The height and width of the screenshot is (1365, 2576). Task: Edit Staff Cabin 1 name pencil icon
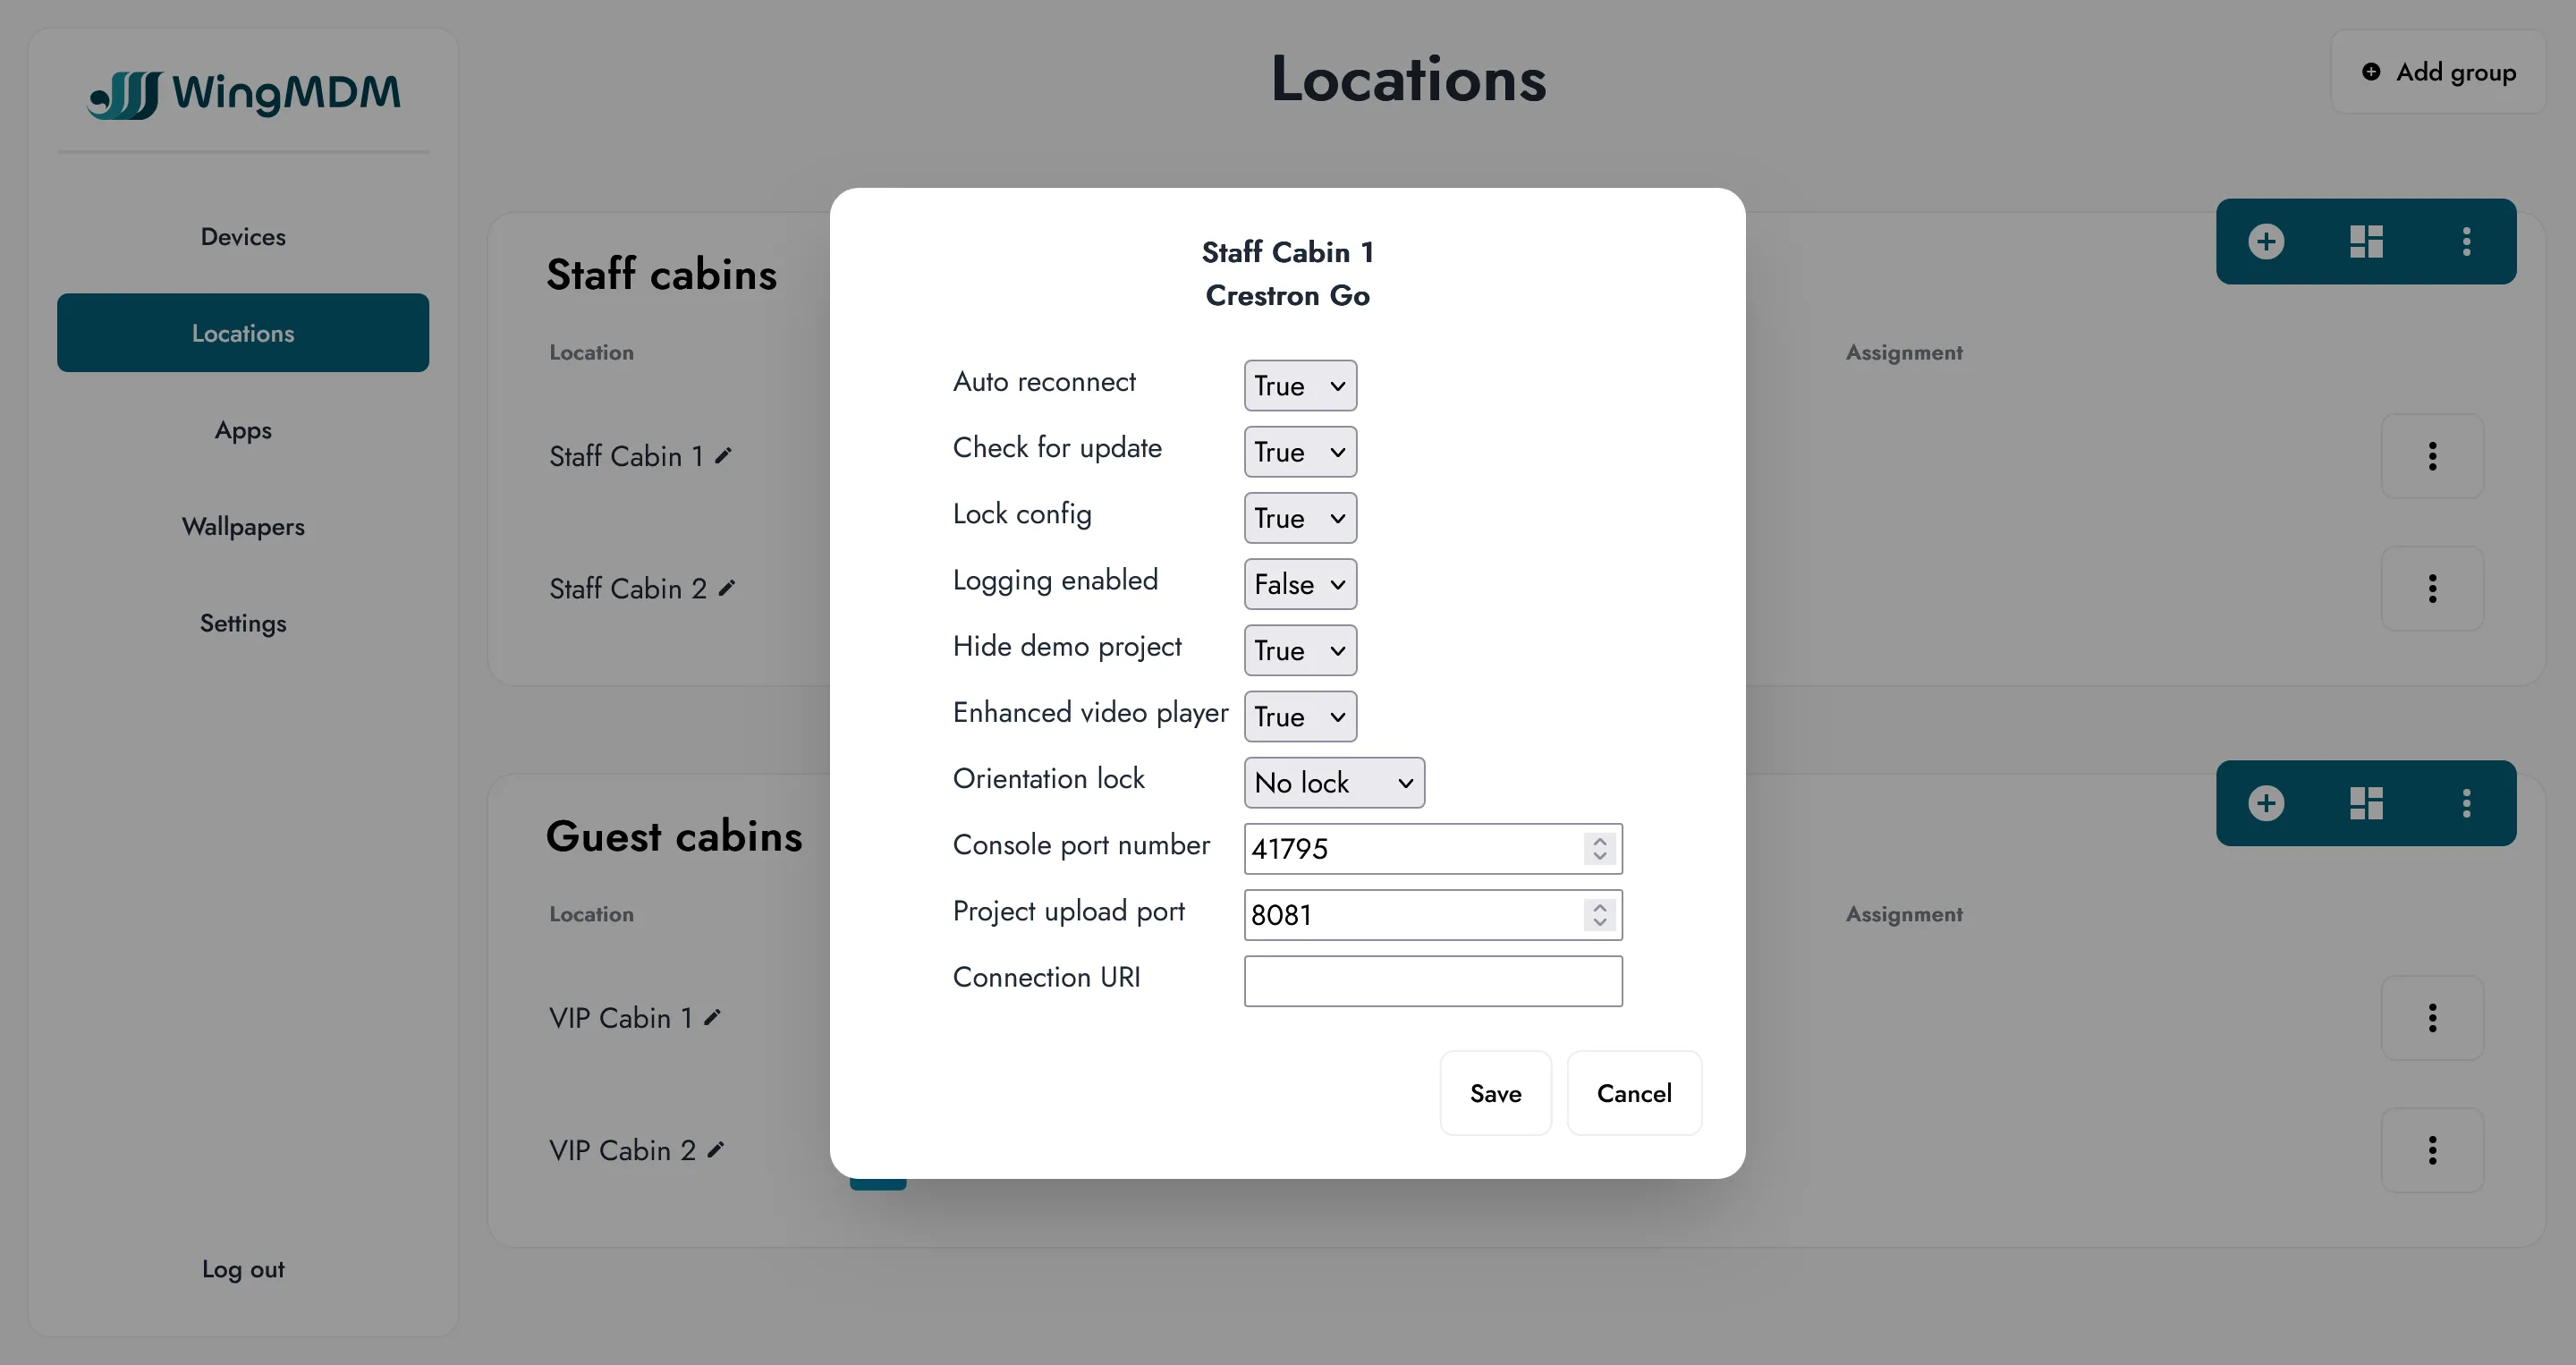tap(724, 456)
